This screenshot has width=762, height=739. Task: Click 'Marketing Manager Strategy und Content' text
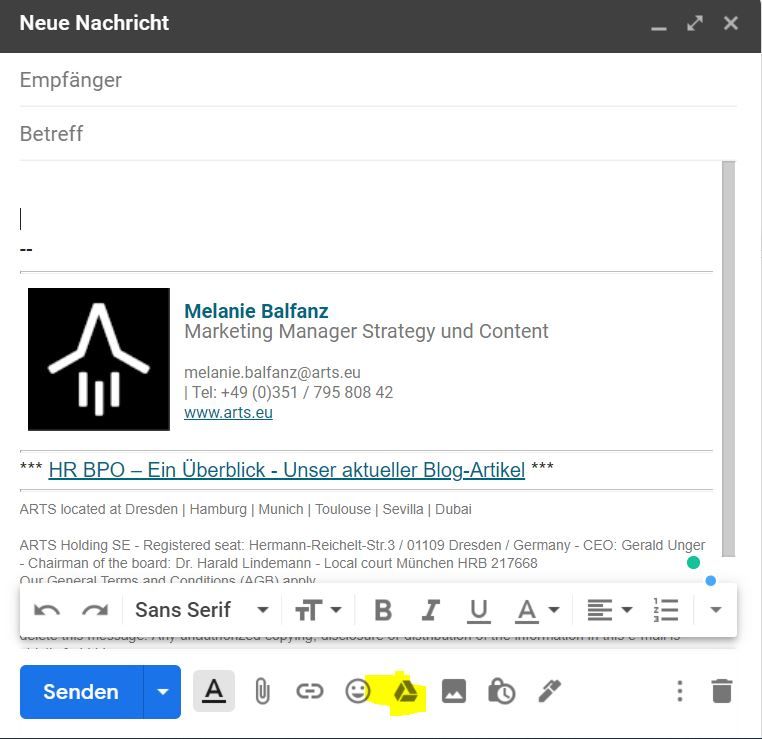(366, 331)
